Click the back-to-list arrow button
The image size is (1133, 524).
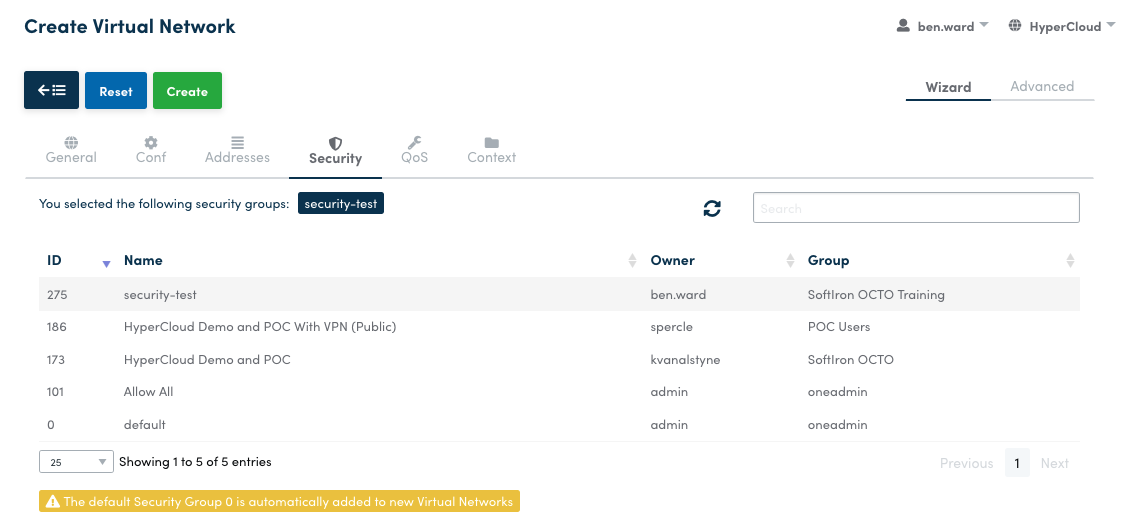coord(51,91)
